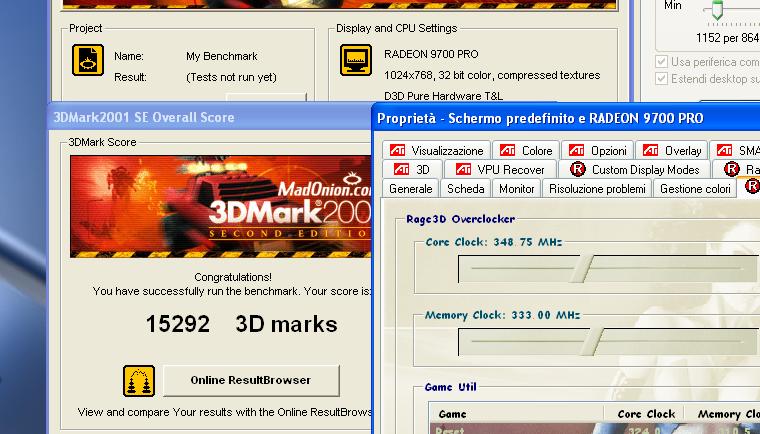
Task: Select the Overlay tab
Action: tap(672, 150)
